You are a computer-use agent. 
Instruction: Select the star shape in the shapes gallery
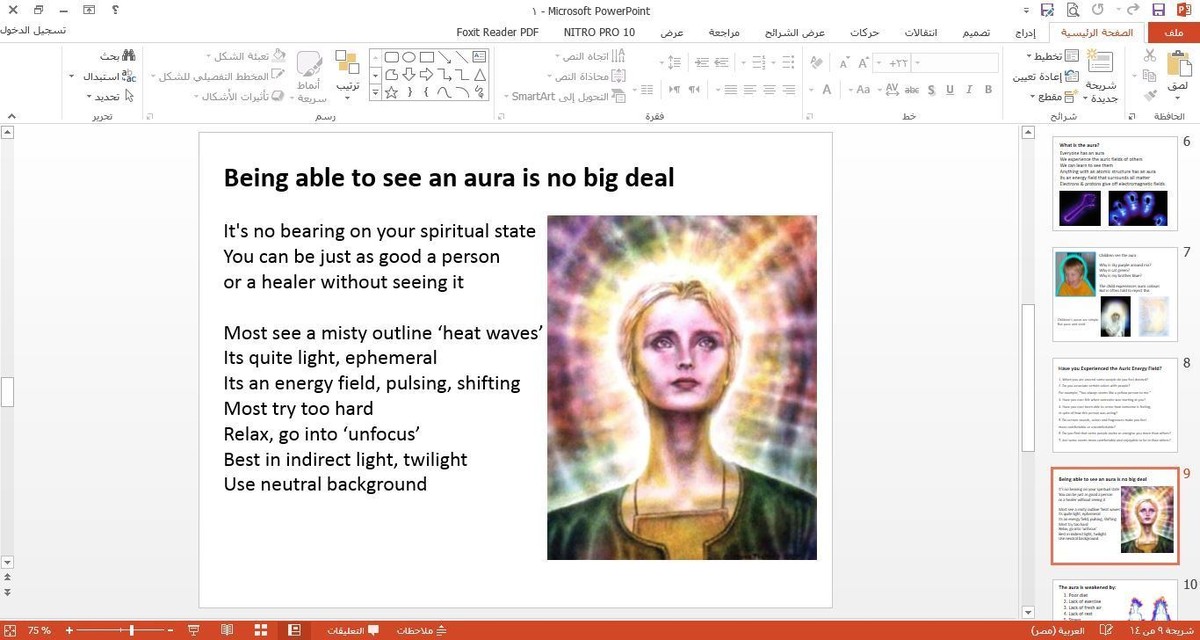pyautogui.click(x=391, y=92)
